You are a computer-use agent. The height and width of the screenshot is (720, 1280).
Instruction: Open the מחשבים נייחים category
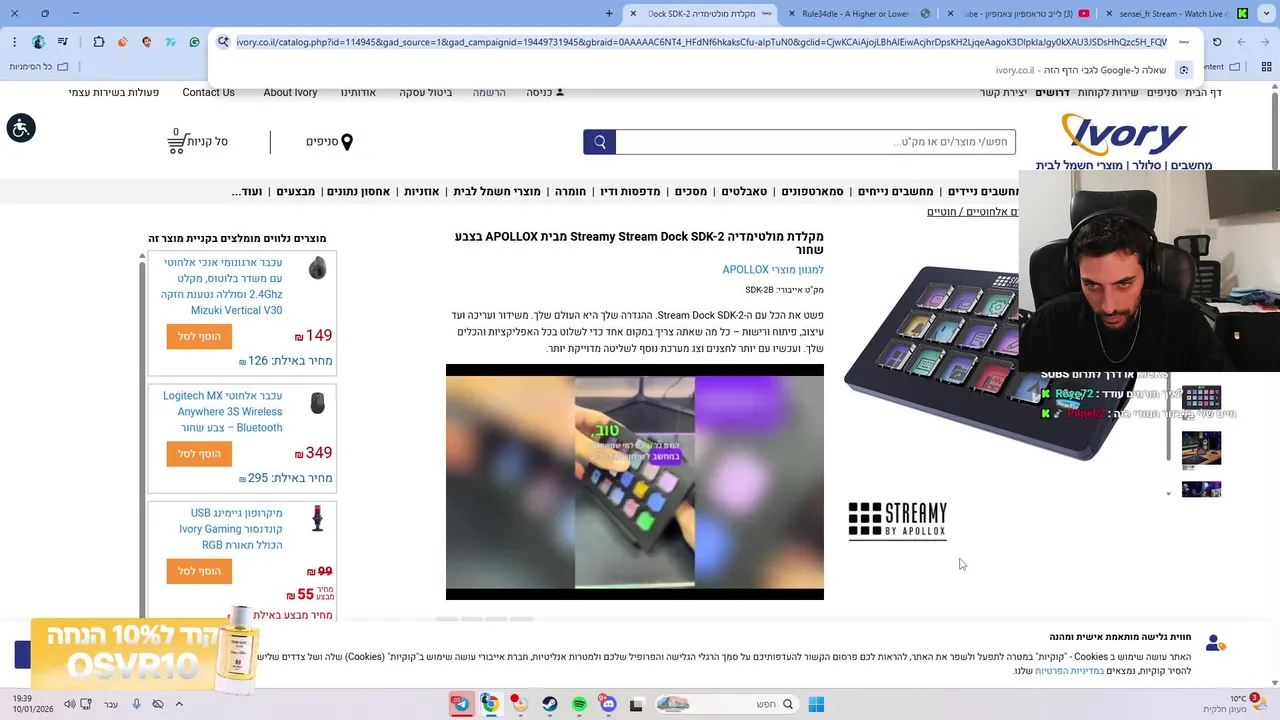tap(896, 191)
